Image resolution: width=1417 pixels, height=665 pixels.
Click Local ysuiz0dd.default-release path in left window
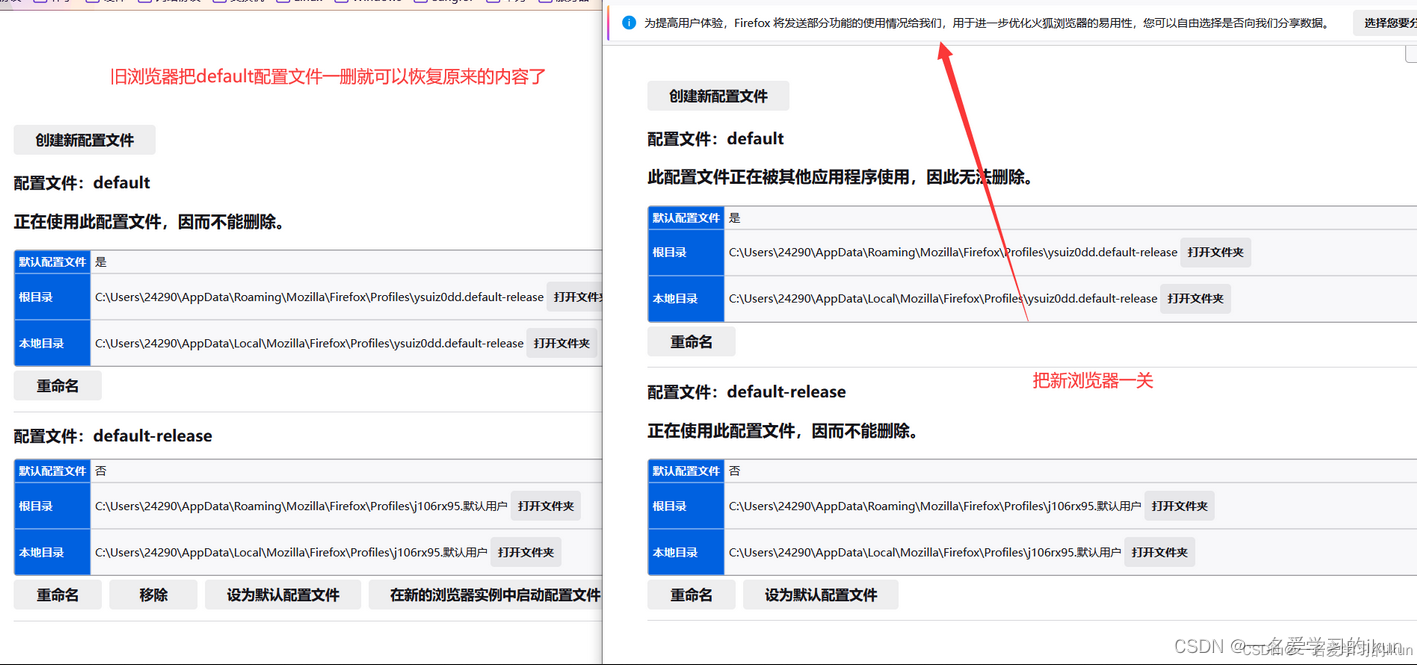point(309,343)
